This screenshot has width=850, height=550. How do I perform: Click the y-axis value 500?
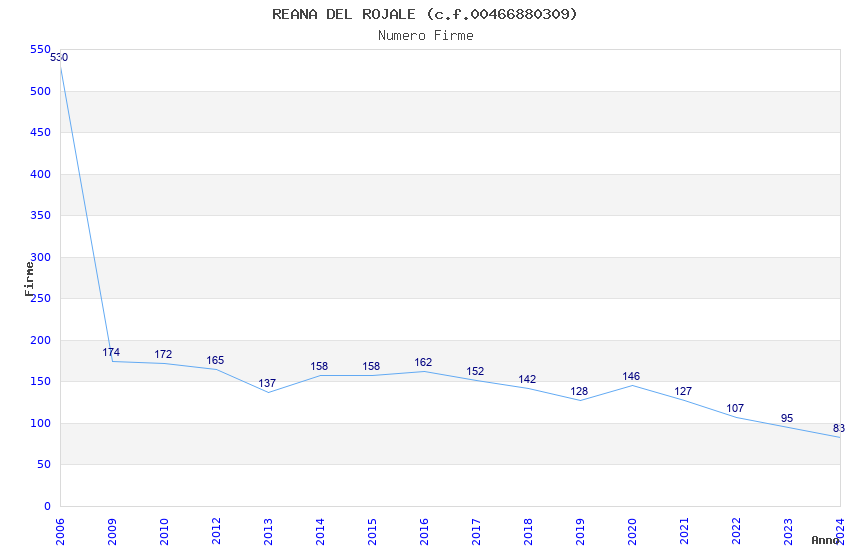click(x=41, y=92)
